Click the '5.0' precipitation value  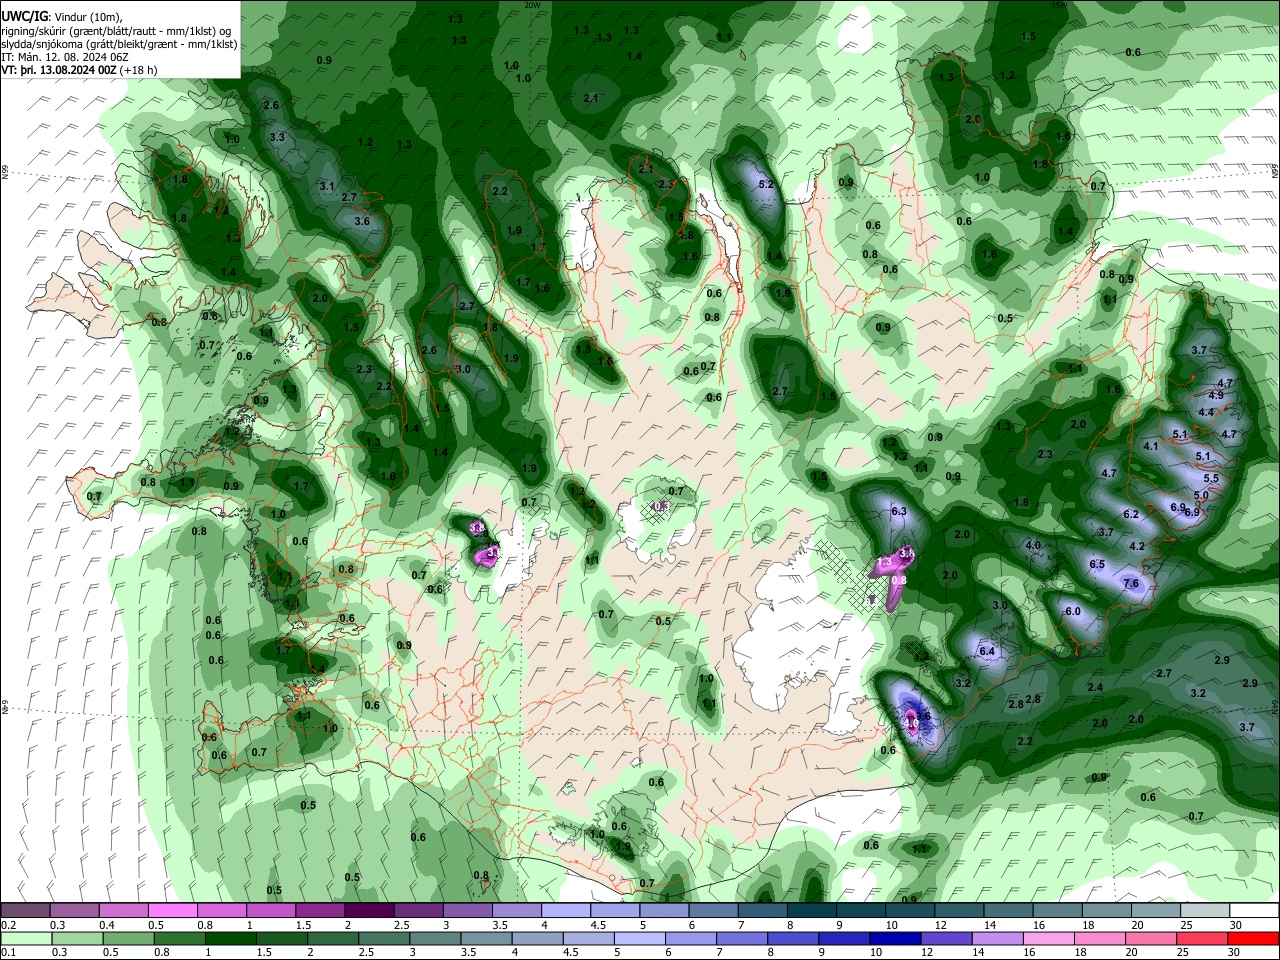(x=1201, y=496)
